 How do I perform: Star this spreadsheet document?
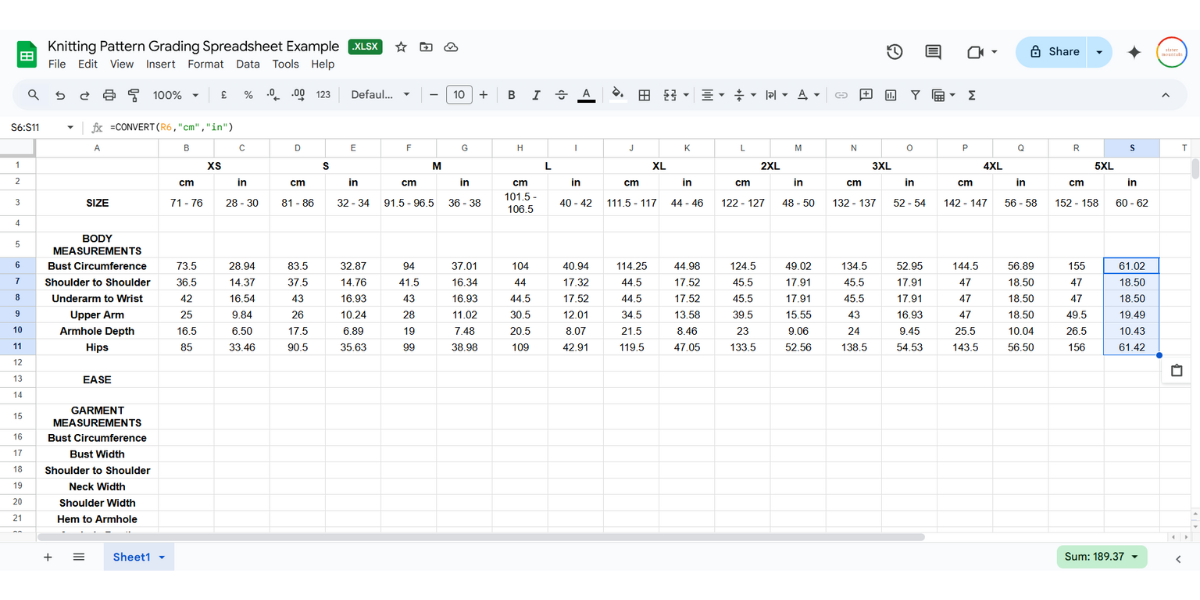(401, 47)
